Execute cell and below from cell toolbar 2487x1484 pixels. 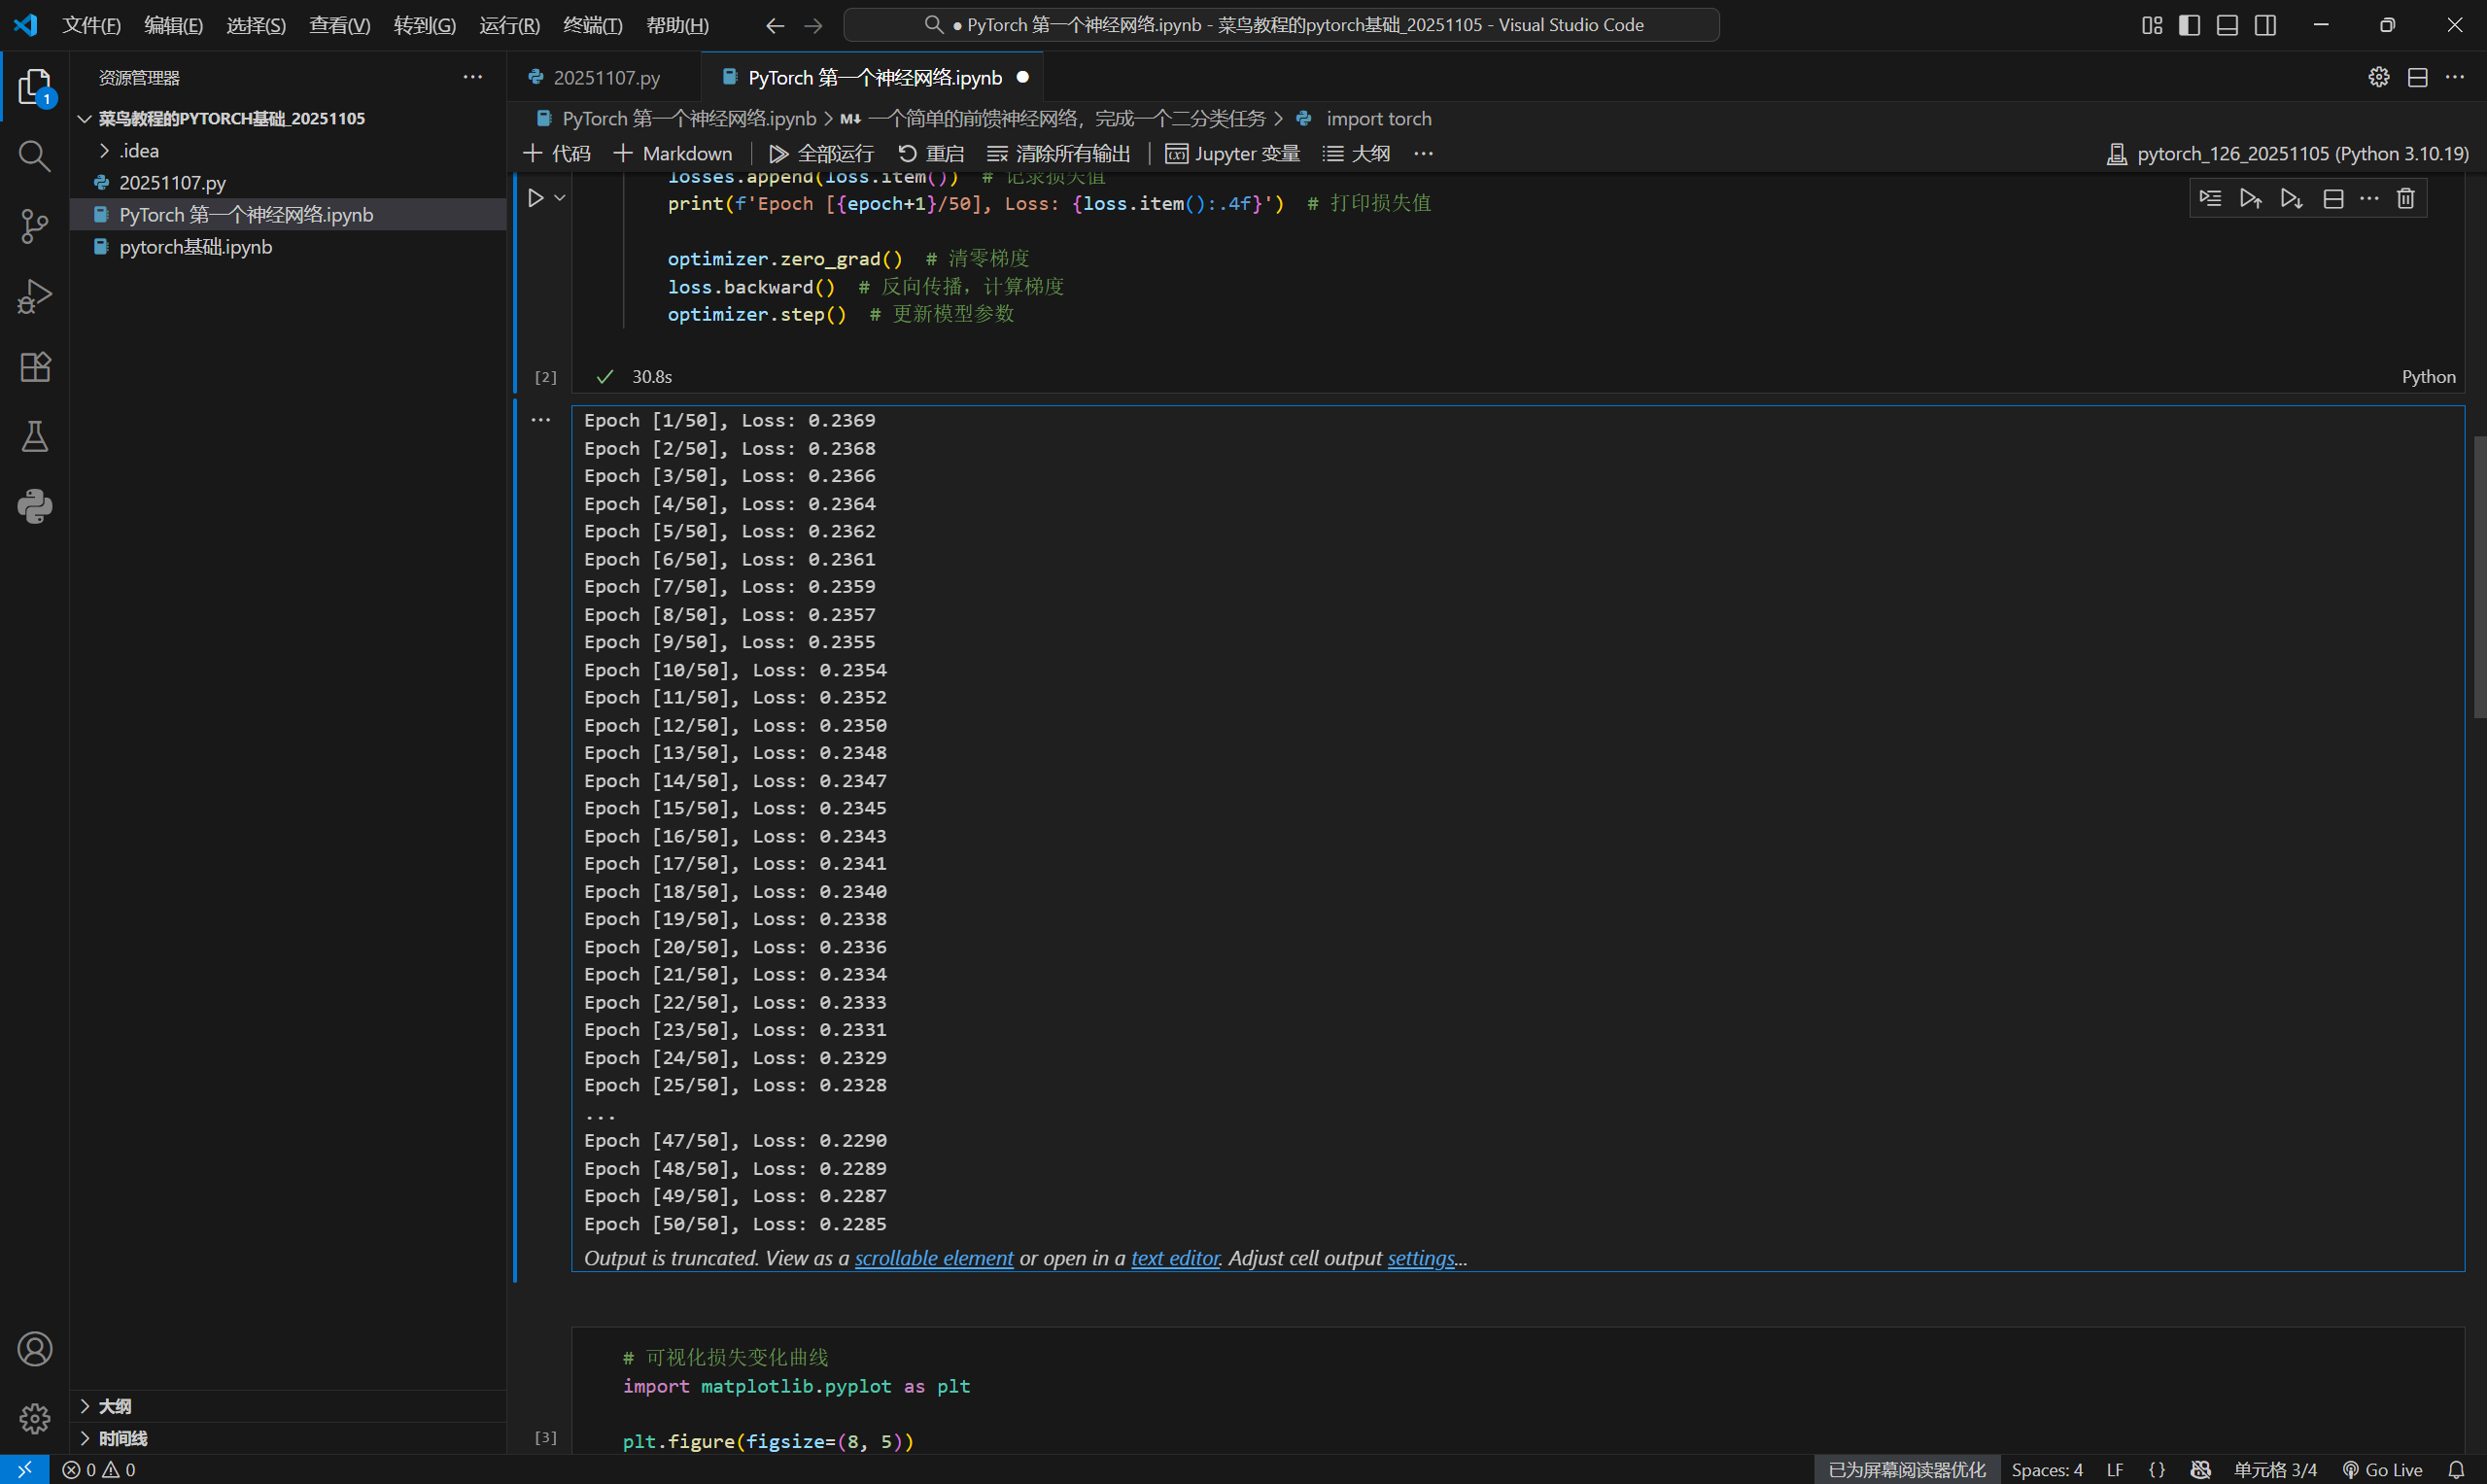coord(2291,198)
